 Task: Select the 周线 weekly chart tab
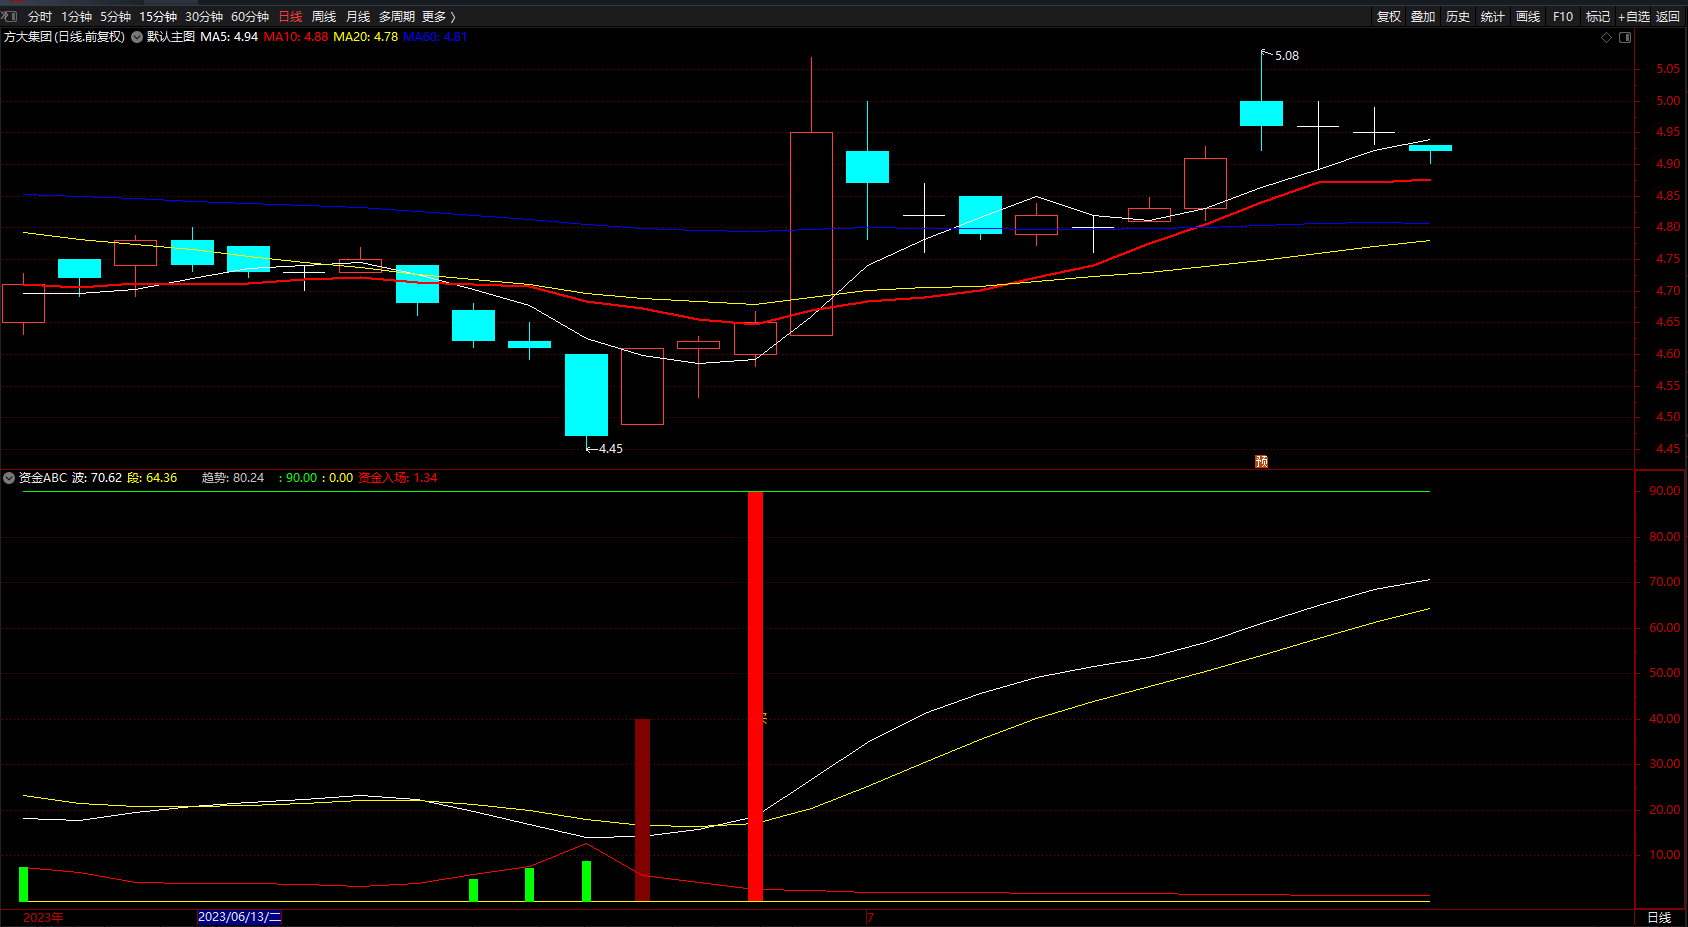pyautogui.click(x=324, y=17)
